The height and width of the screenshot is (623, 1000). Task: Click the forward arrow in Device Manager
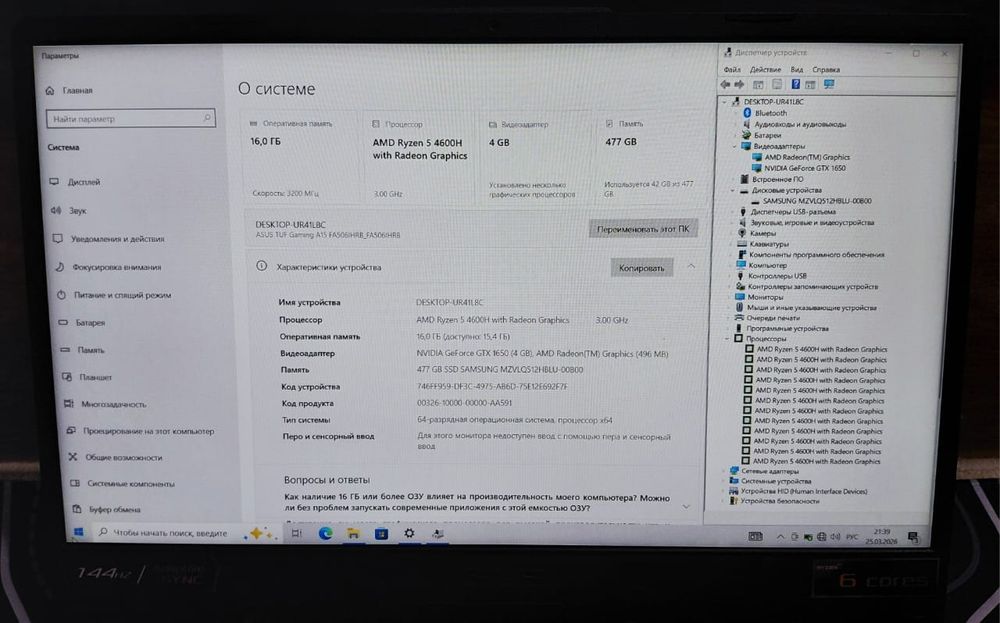739,84
